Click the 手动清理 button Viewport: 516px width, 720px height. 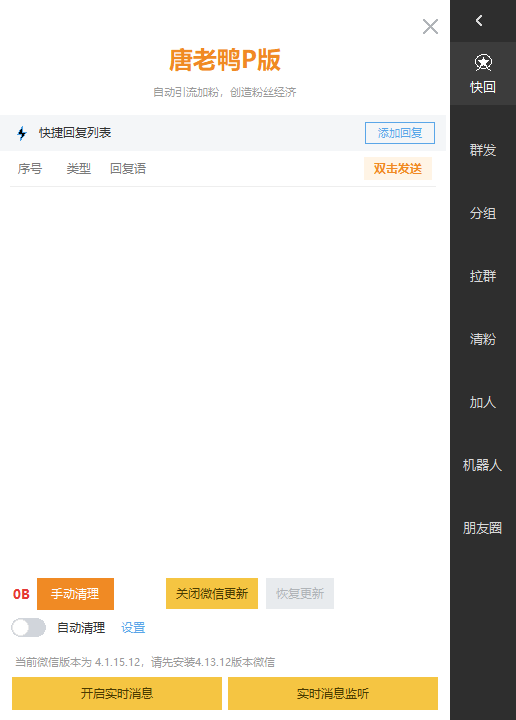coord(75,594)
